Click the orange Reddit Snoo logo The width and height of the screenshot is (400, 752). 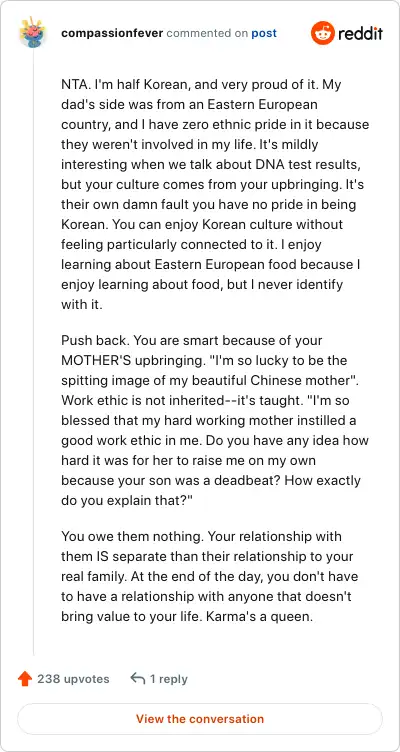pos(322,33)
